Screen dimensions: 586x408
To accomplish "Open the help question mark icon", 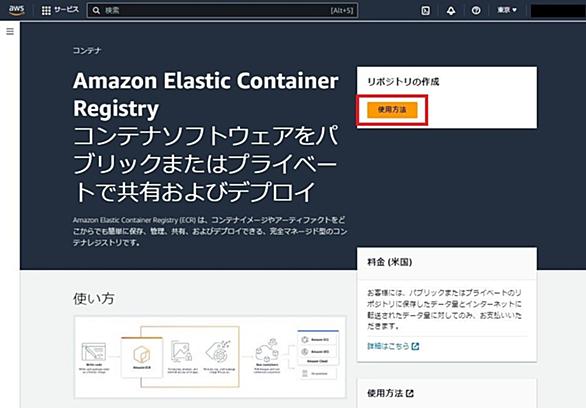I will (x=476, y=10).
